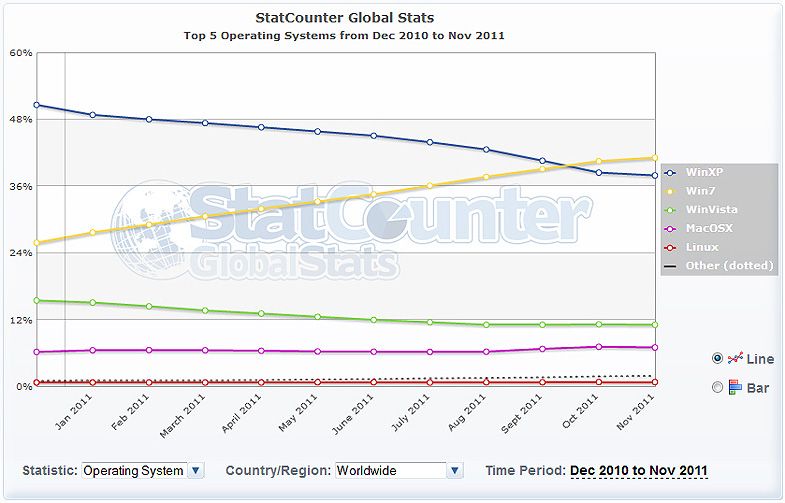Click the WinXP legend marker
The image size is (785, 503).
[x=669, y=172]
